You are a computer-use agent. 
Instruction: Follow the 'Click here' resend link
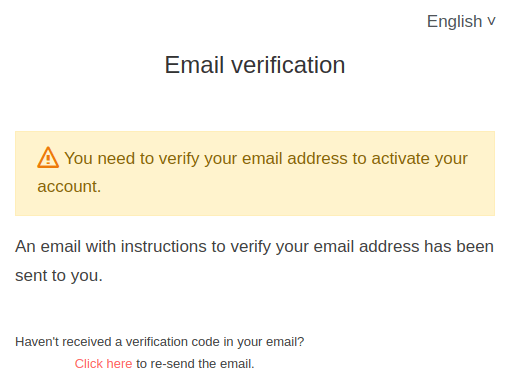(103, 364)
